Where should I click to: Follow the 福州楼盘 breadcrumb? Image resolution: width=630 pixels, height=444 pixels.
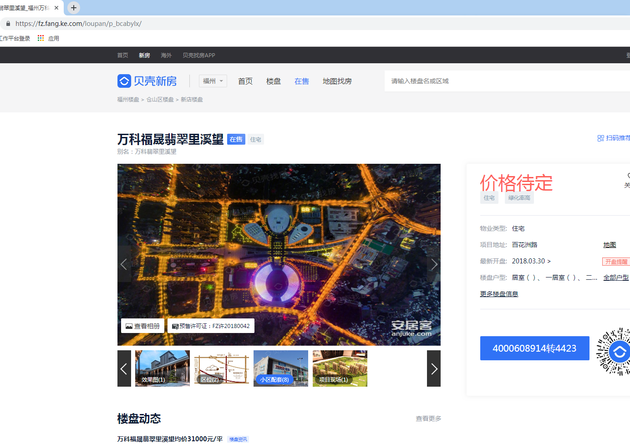128,100
